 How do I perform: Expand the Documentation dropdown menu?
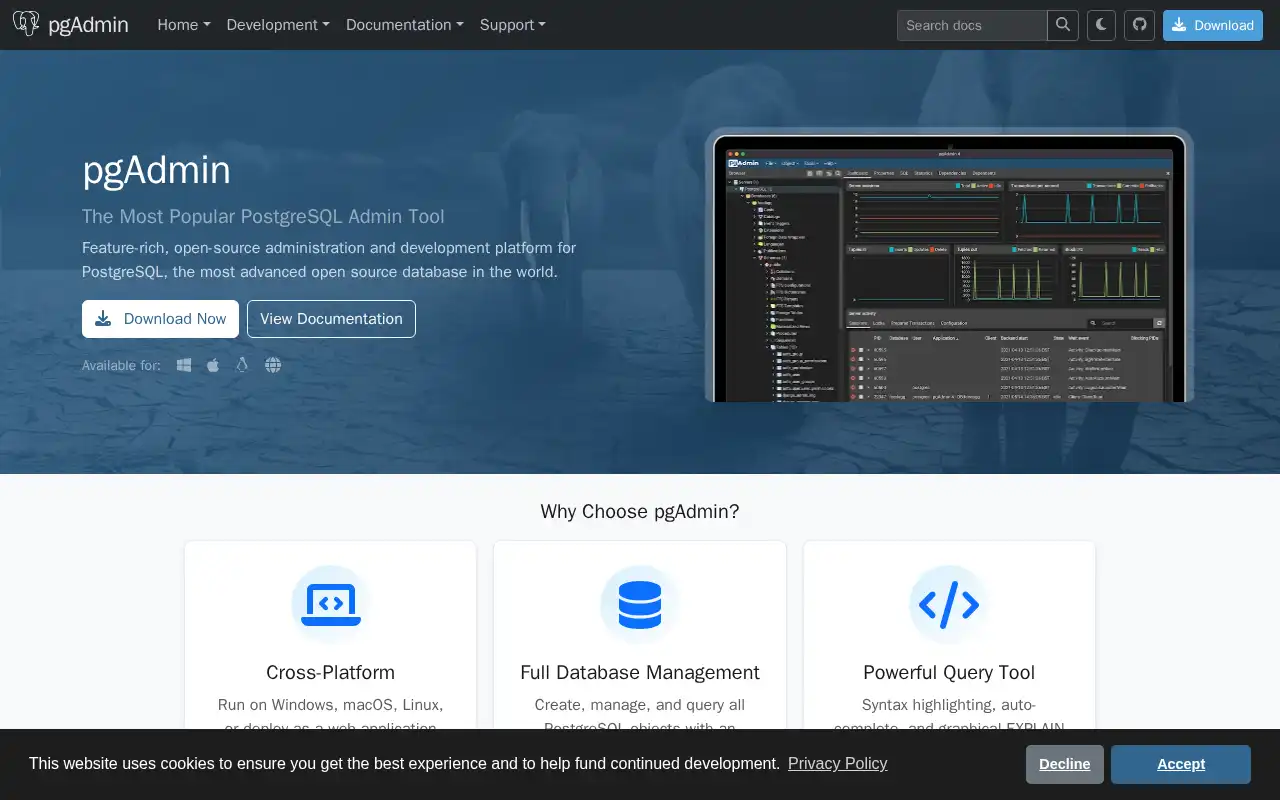405,25
